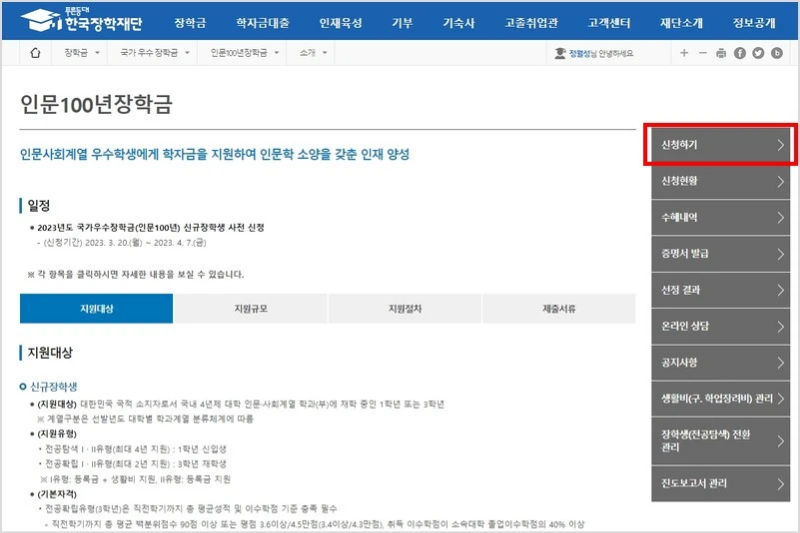Open 학자금대출 in top navigation
Viewport: 800px width, 533px height.
[x=262, y=23]
